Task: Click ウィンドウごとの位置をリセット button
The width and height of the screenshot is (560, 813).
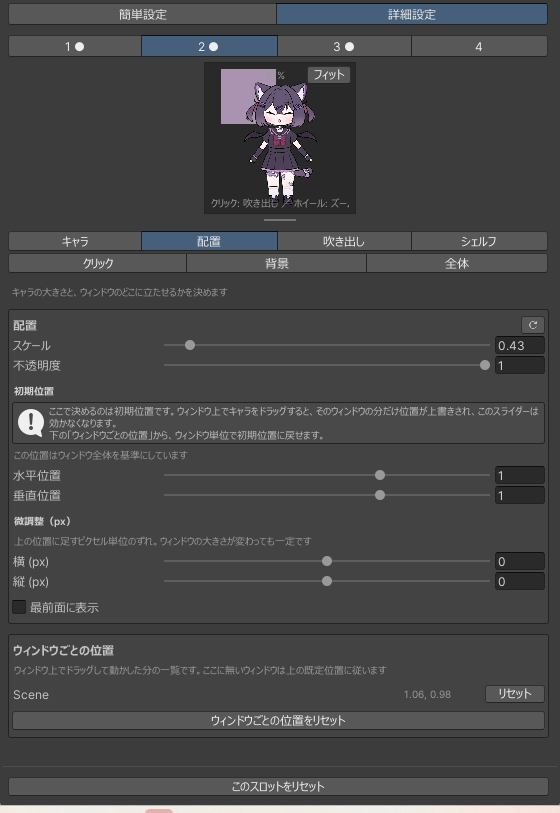Action: [278, 720]
